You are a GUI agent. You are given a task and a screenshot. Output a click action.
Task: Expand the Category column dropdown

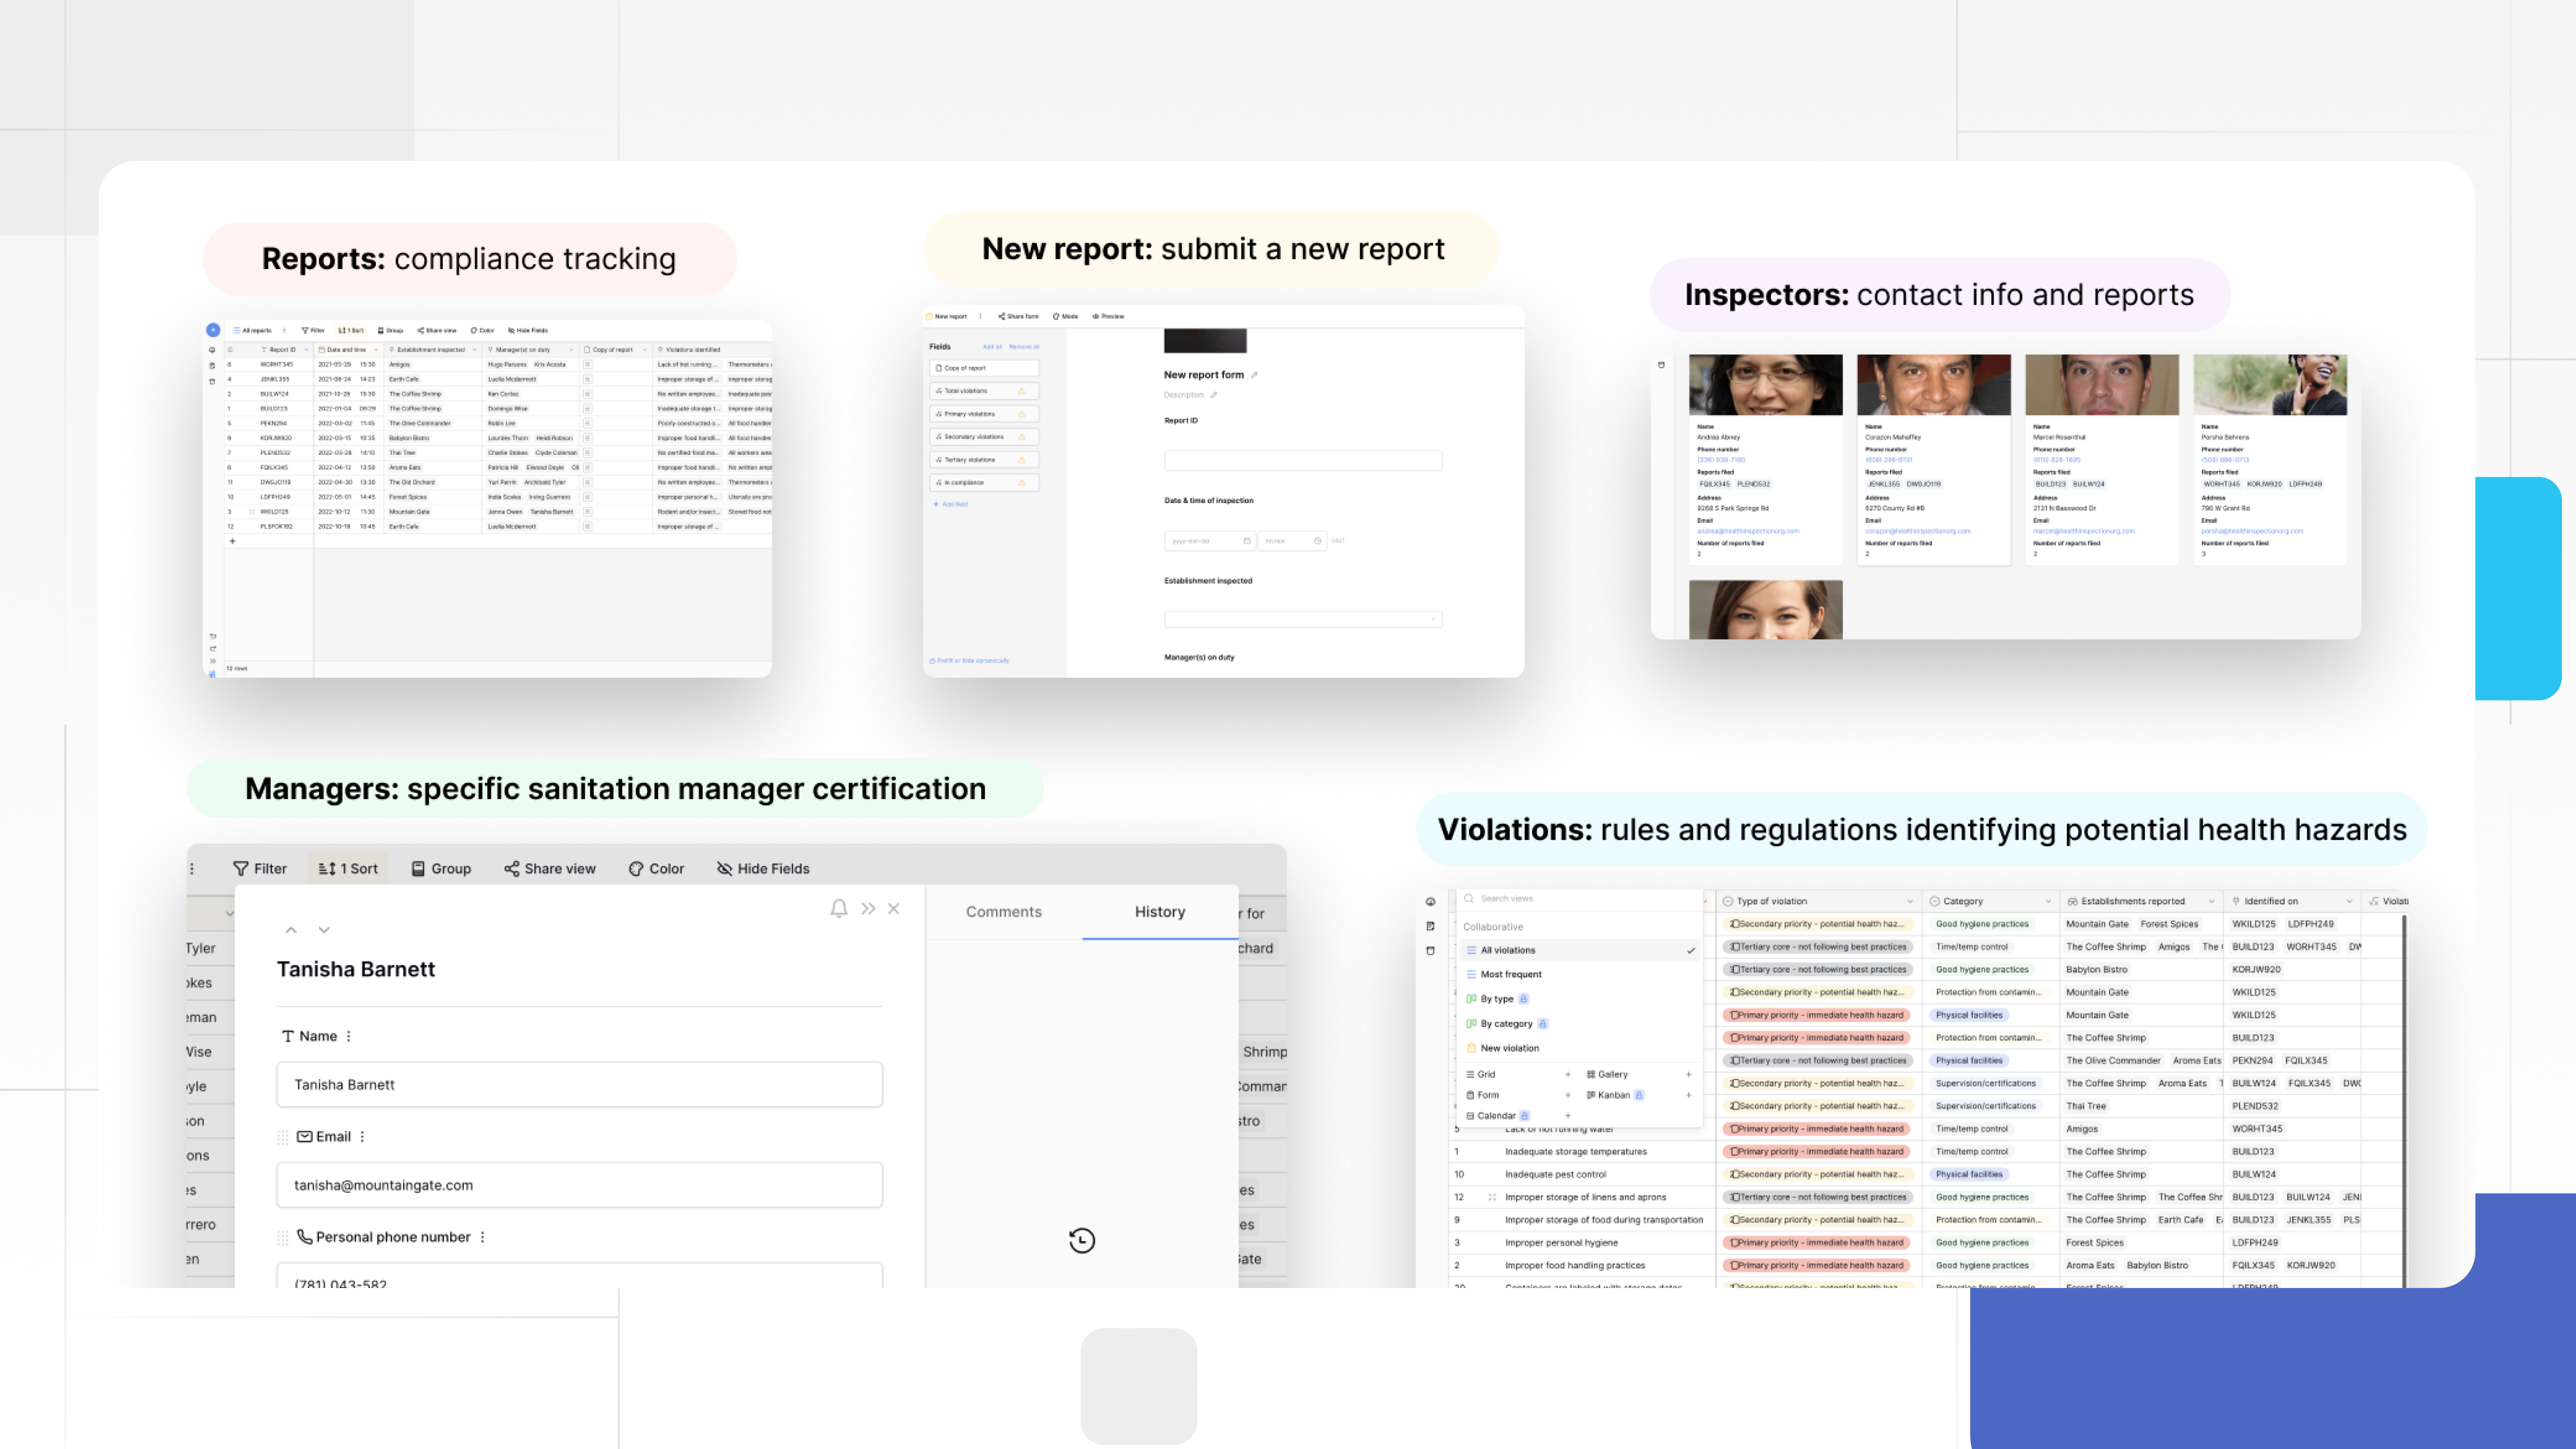tap(2048, 901)
